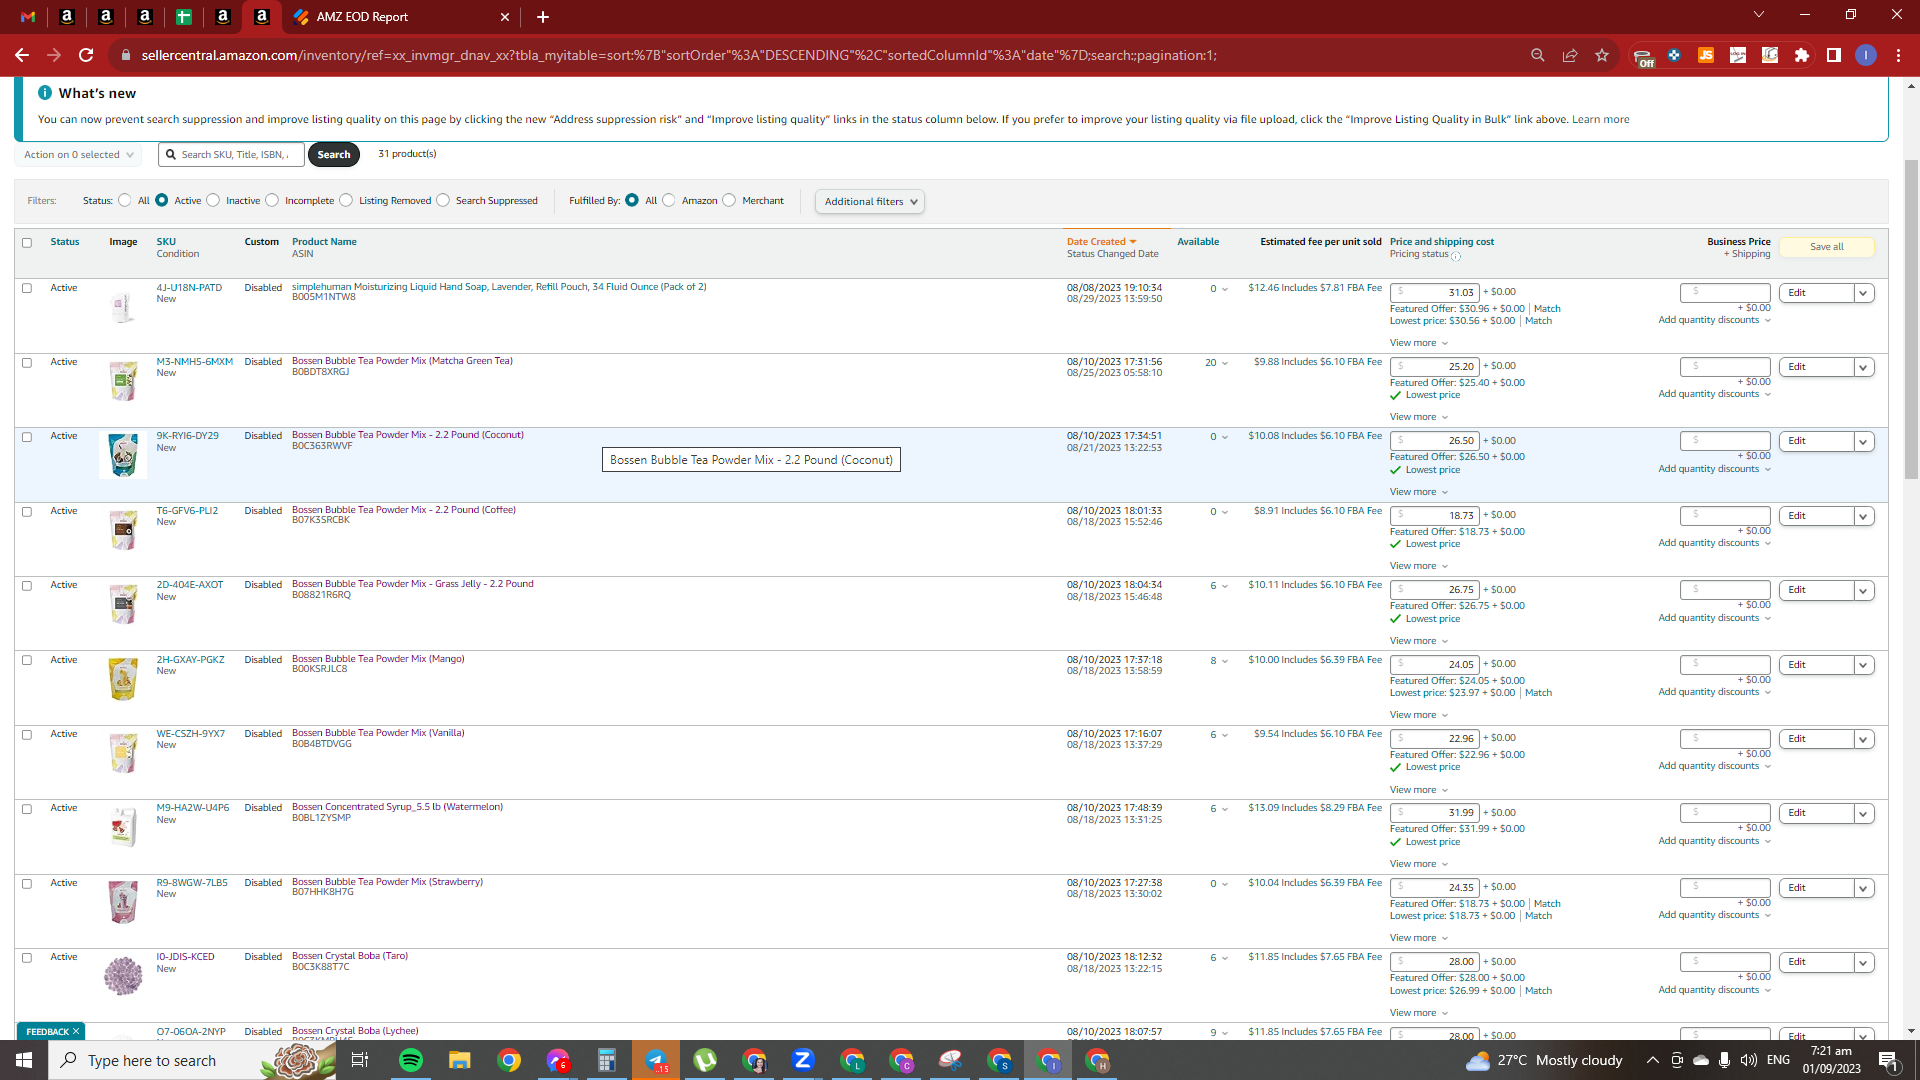Screen dimensions: 1920x1080
Task: Open the browser zoom magnifier icon
Action: pyautogui.click(x=1538, y=55)
